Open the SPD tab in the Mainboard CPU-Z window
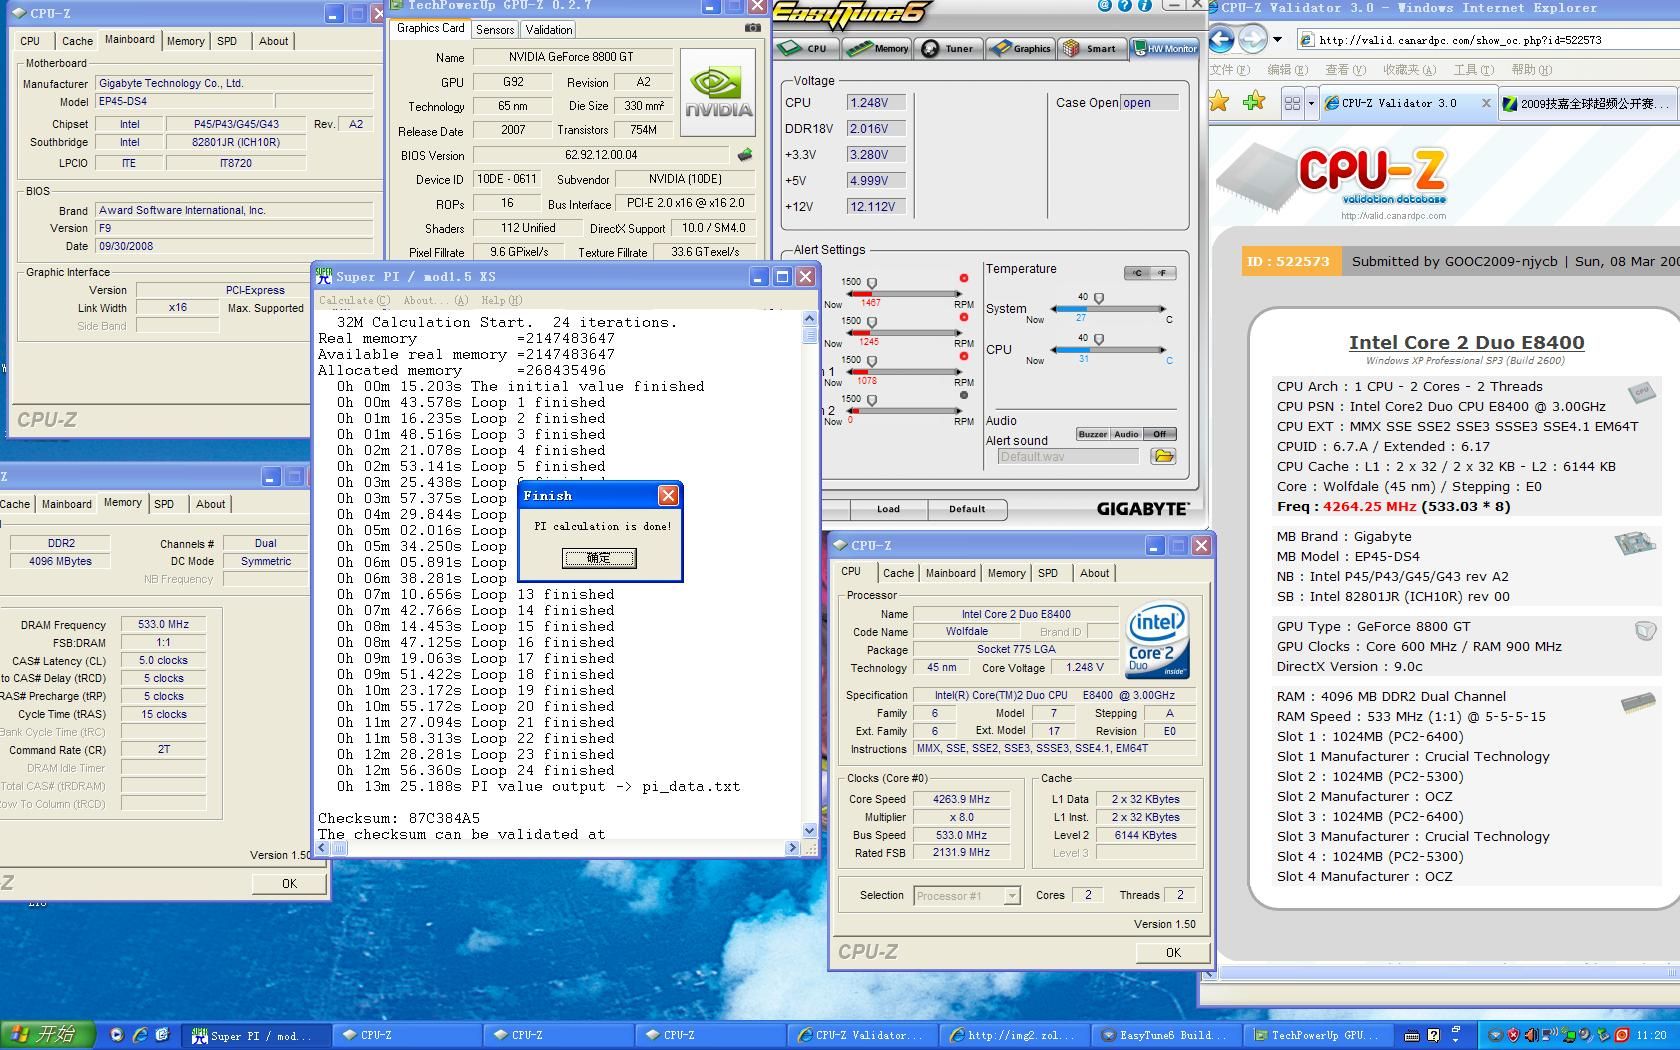1680x1050 pixels. click(227, 41)
